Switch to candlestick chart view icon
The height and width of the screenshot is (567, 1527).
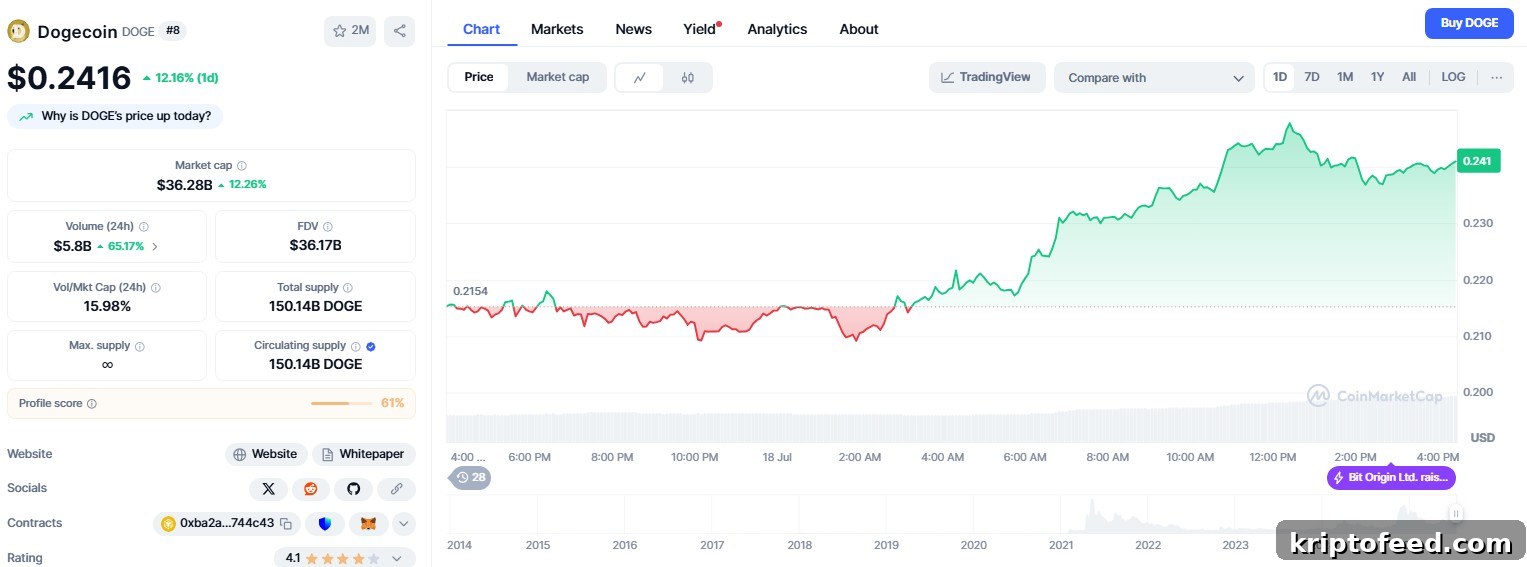[x=687, y=77]
